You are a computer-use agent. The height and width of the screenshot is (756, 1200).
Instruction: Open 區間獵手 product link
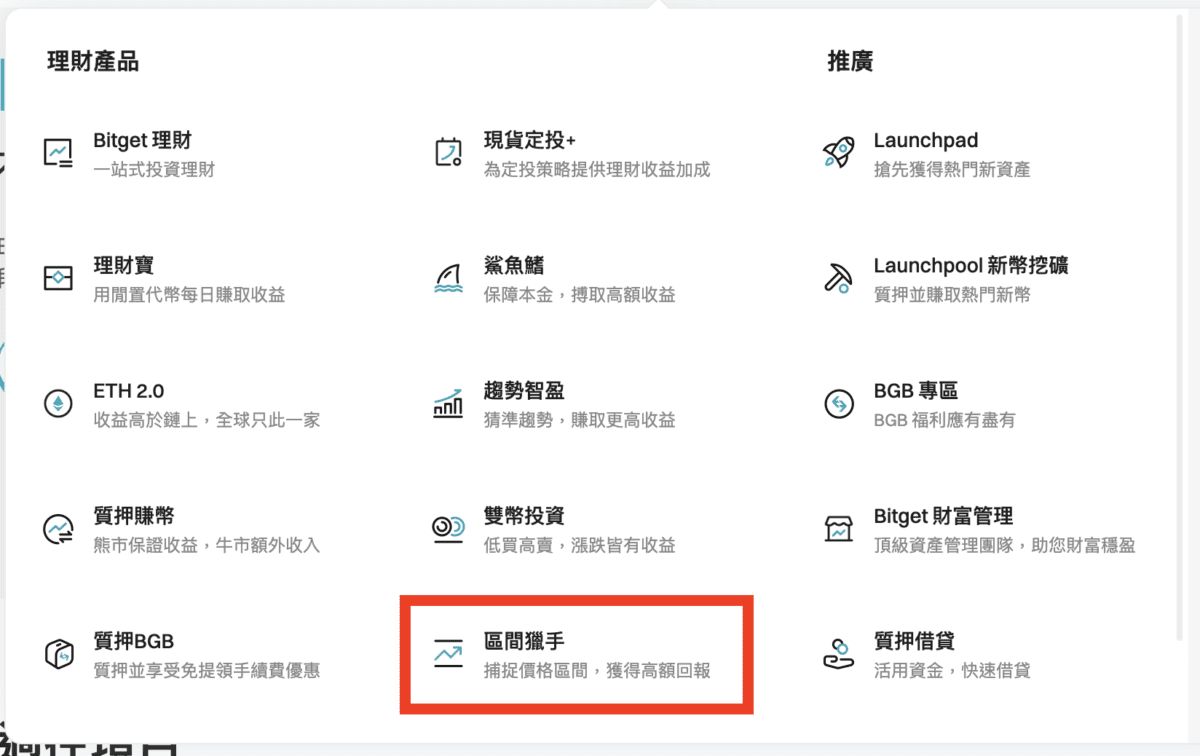click(x=524, y=641)
